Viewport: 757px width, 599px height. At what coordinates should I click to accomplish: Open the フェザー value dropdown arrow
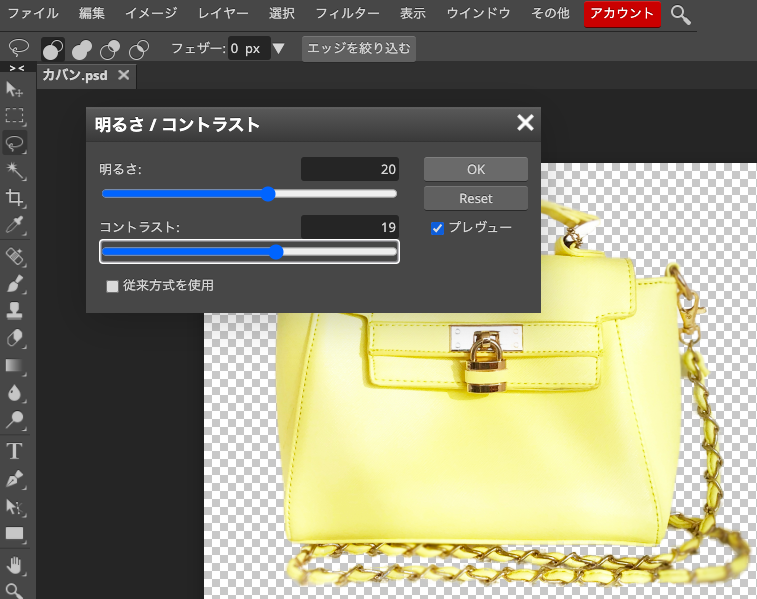click(x=279, y=48)
